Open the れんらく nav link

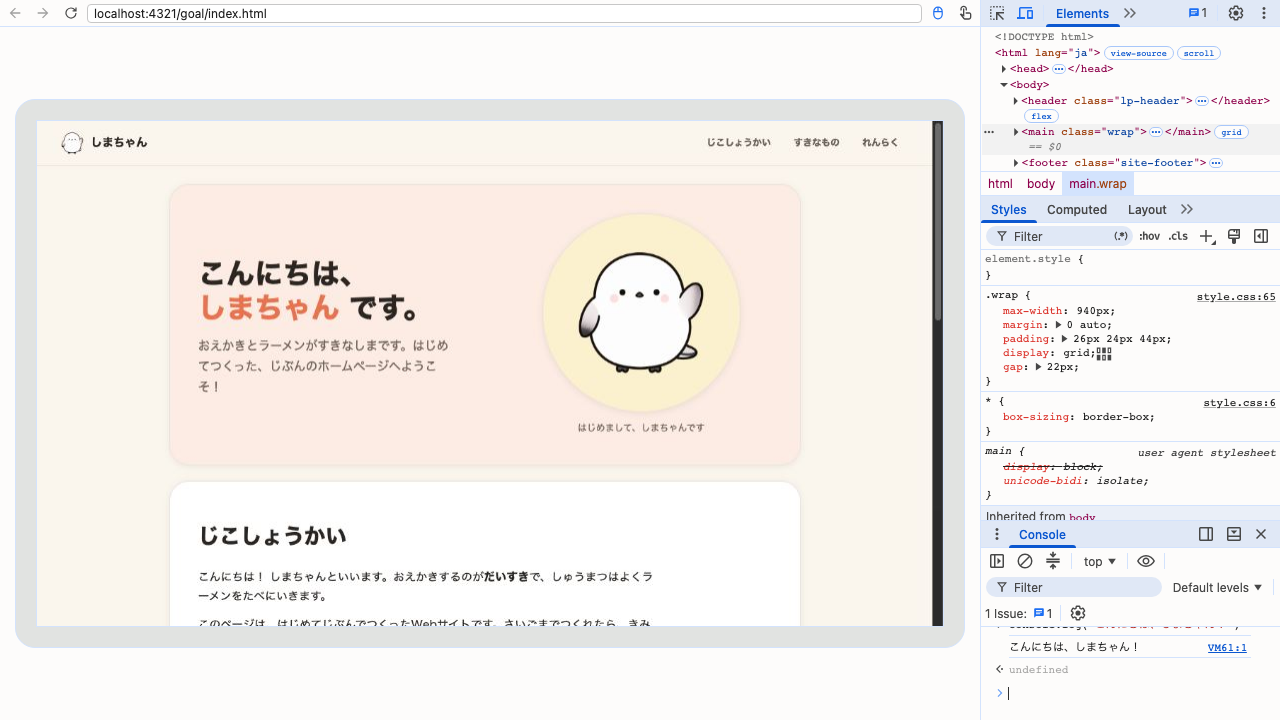pos(880,143)
